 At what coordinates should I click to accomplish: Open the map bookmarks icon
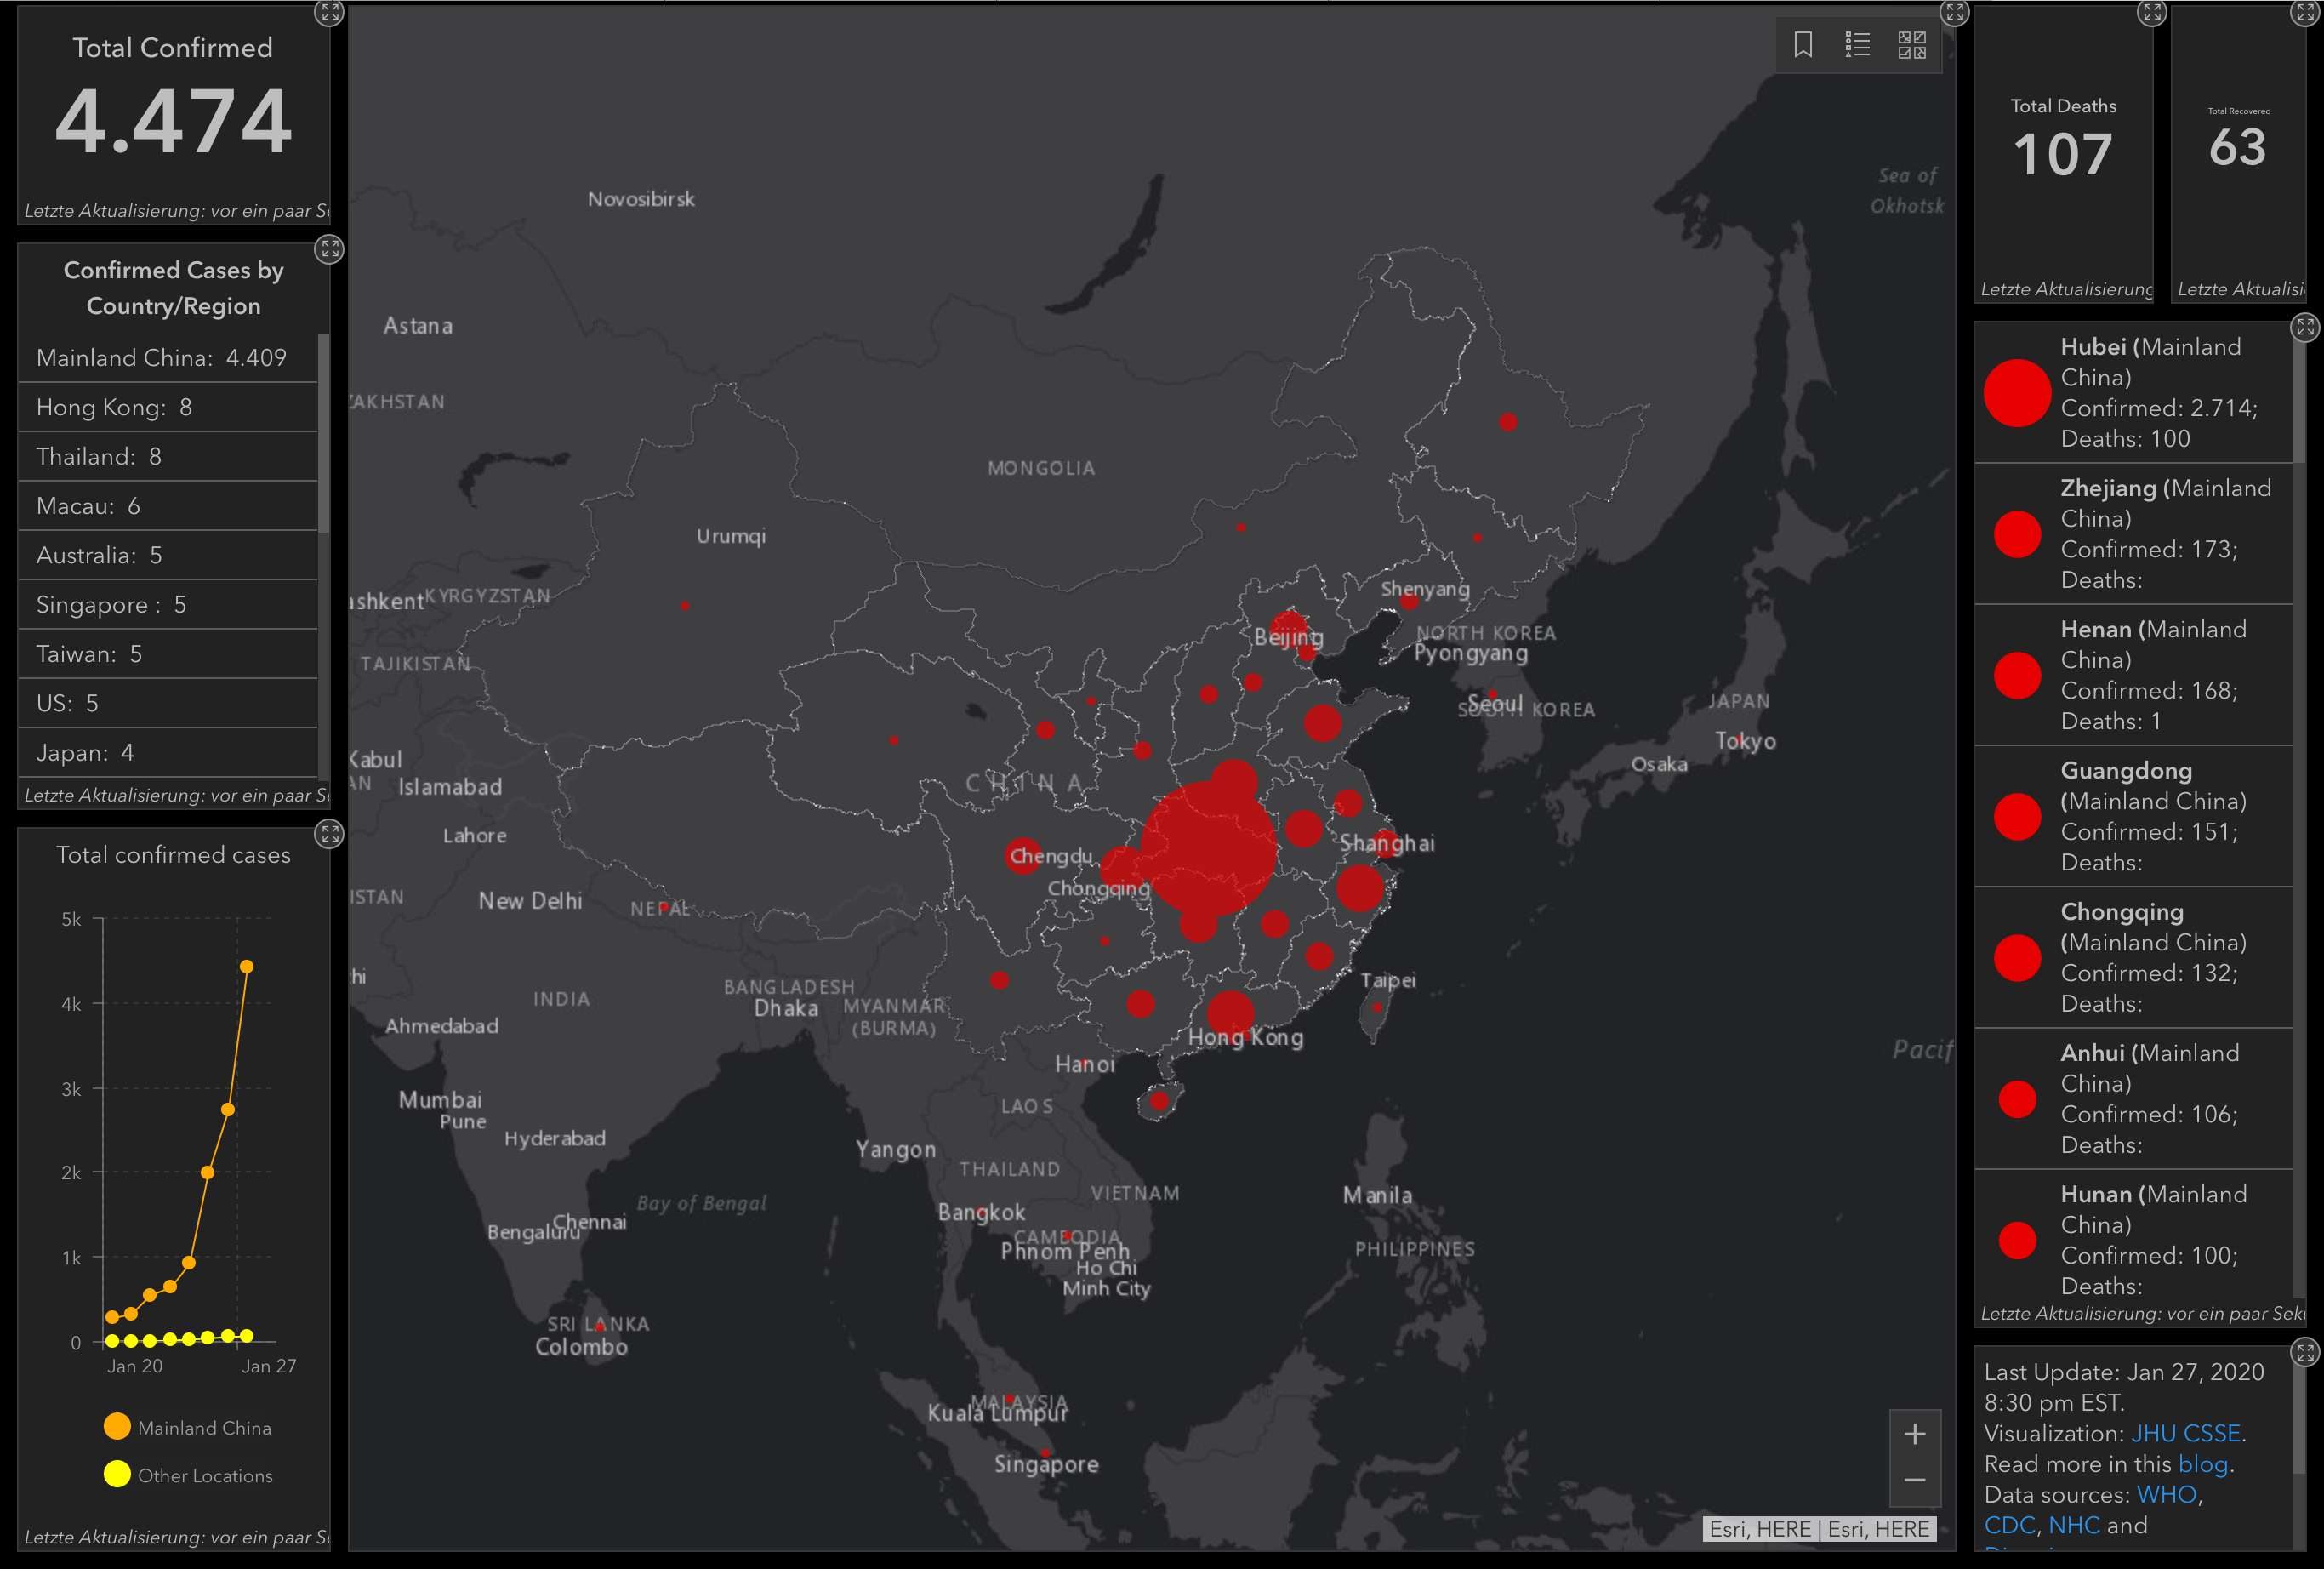click(1803, 45)
